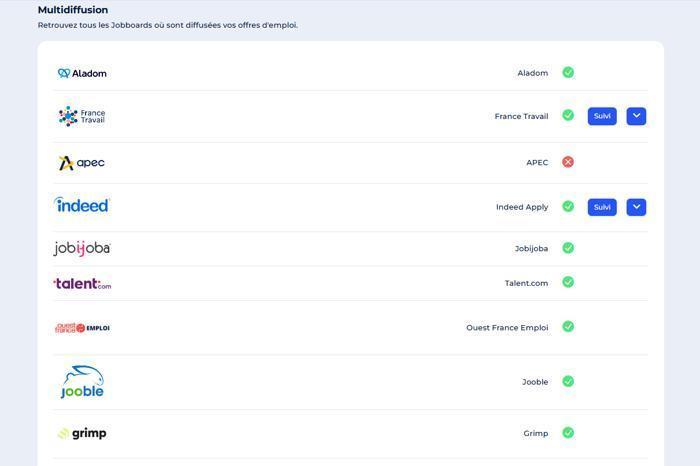Click the Jooble name label
700x466 pixels.
(x=535, y=382)
